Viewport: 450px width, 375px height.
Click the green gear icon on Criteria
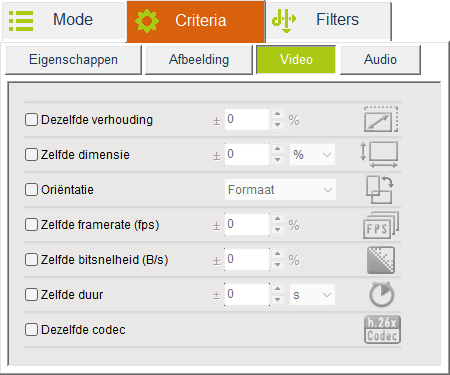tap(147, 21)
